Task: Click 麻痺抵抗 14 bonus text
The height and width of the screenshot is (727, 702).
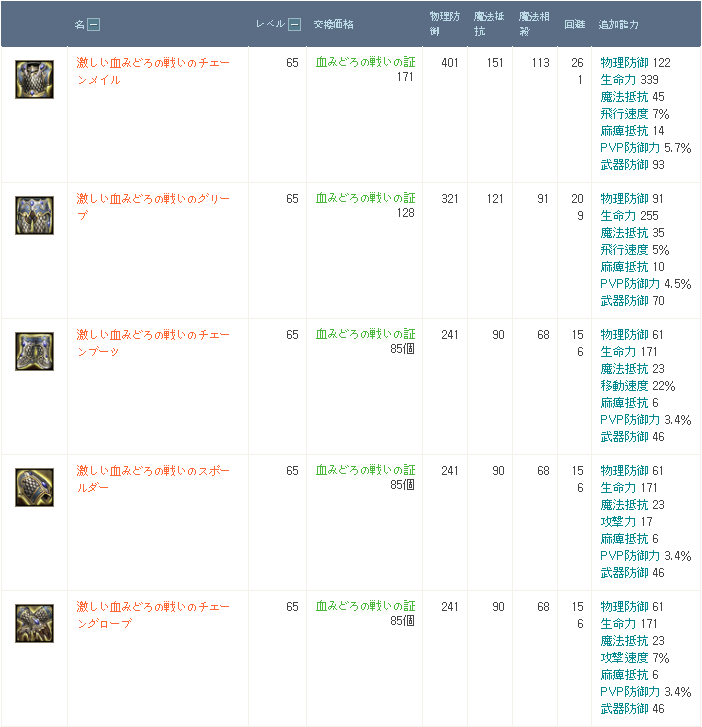Action: (632, 131)
